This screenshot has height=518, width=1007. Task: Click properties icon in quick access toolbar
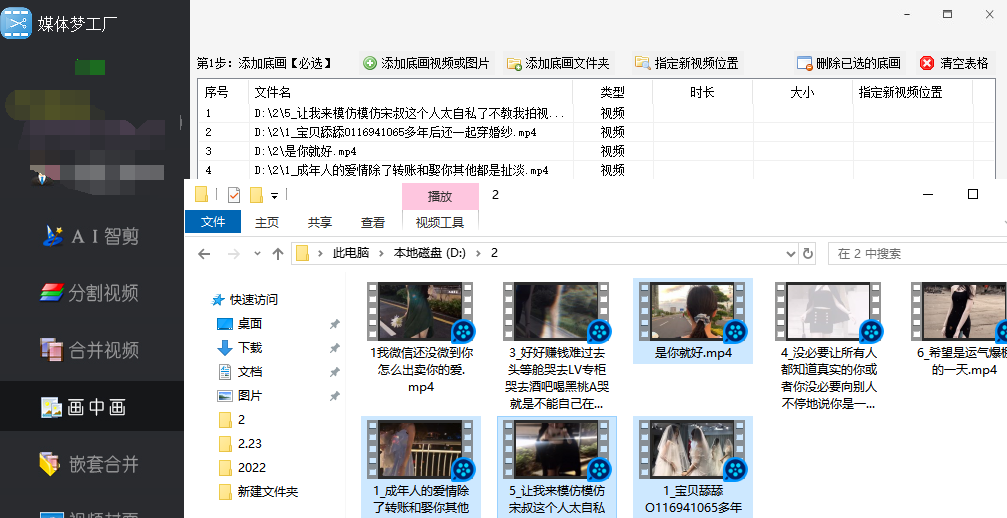click(234, 194)
